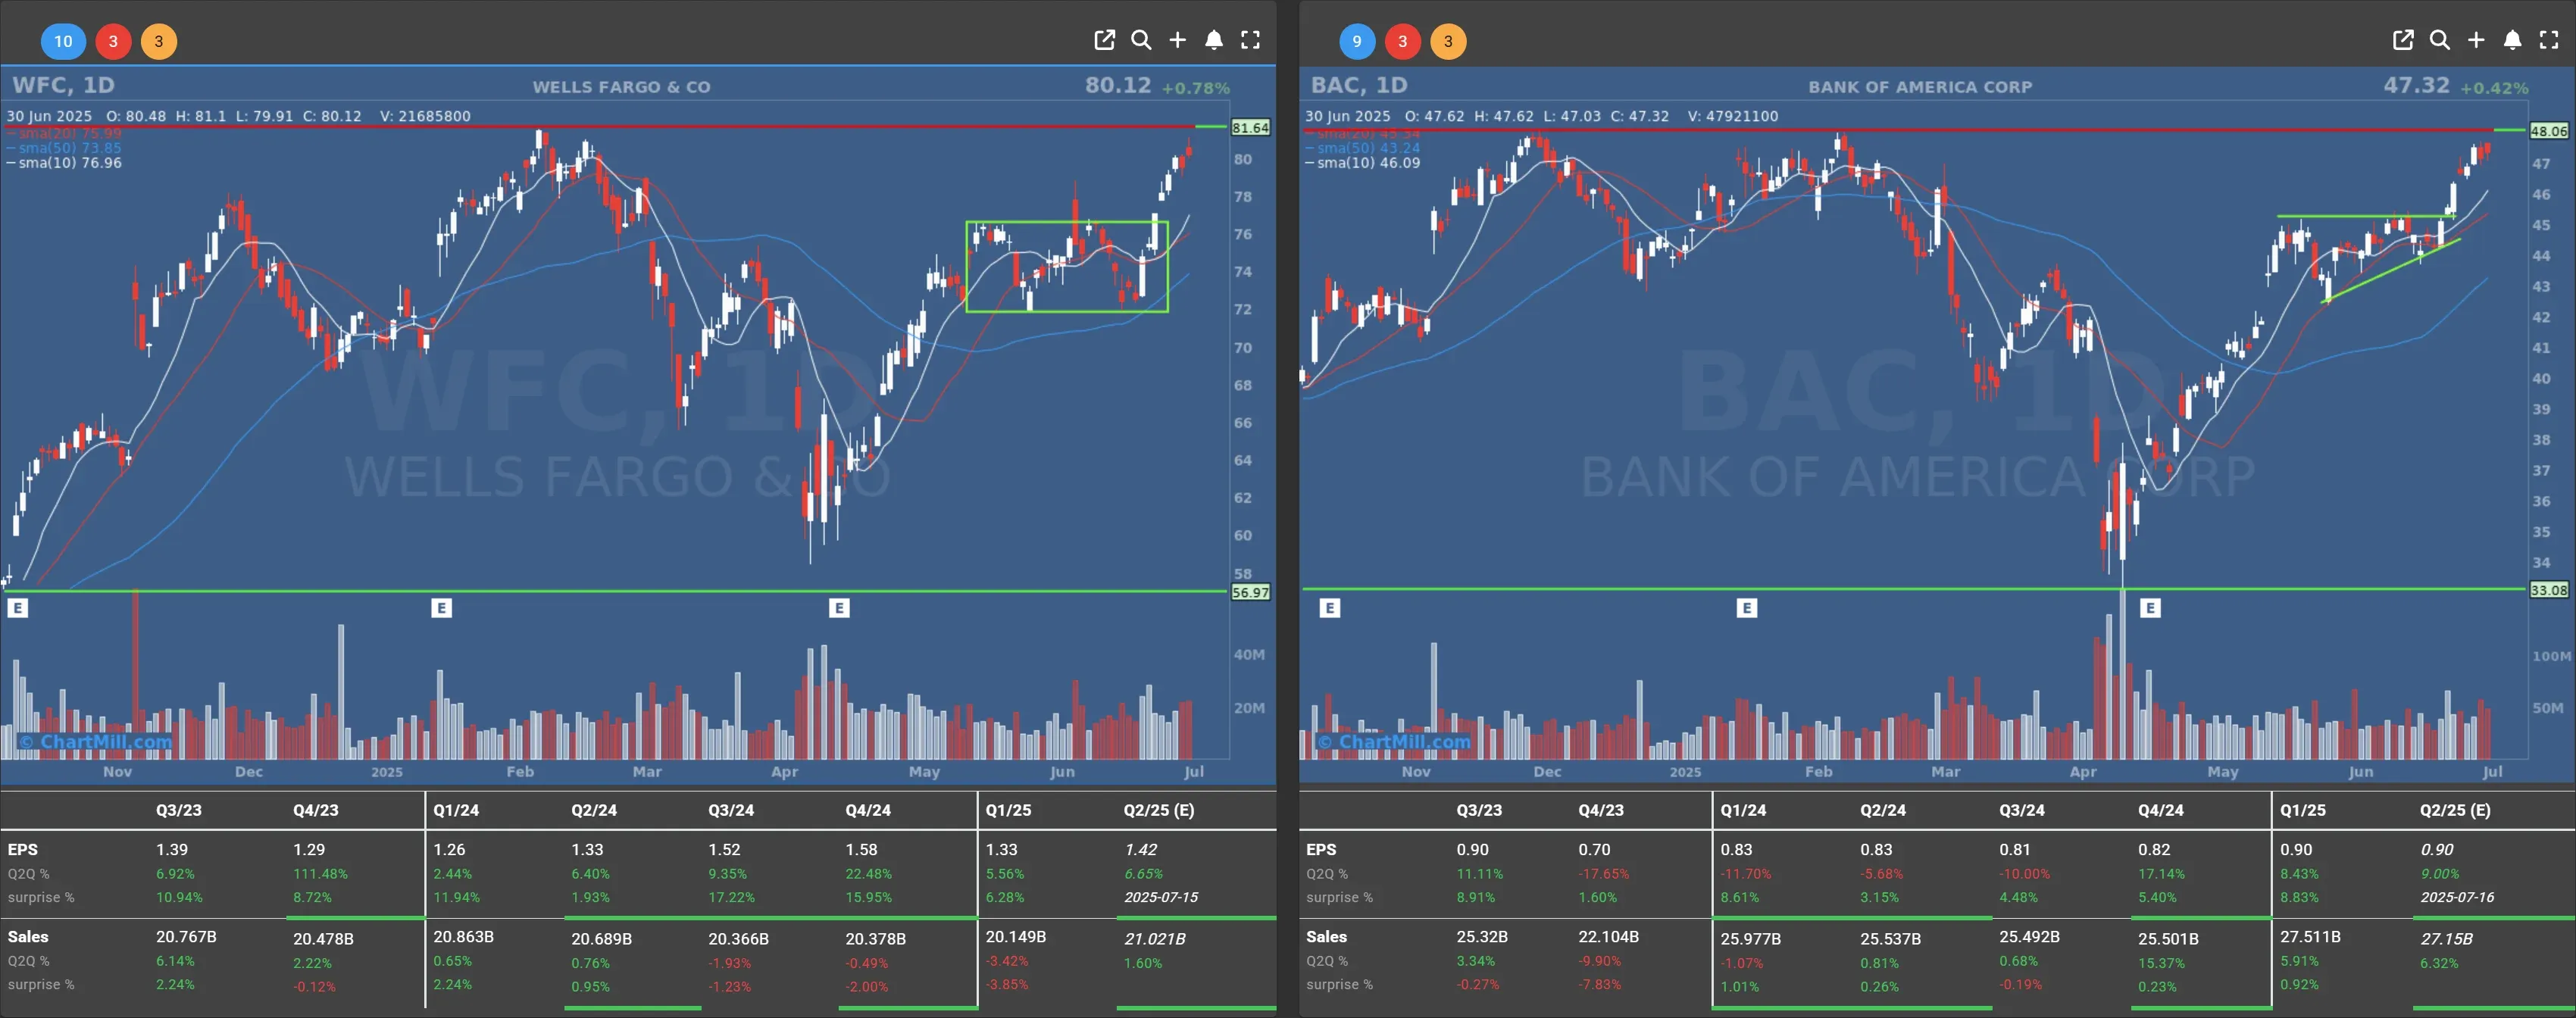This screenshot has width=2576, height=1018.
Task: Click WFC Q1/25 sales 20.149B
Action: pos(1016,937)
